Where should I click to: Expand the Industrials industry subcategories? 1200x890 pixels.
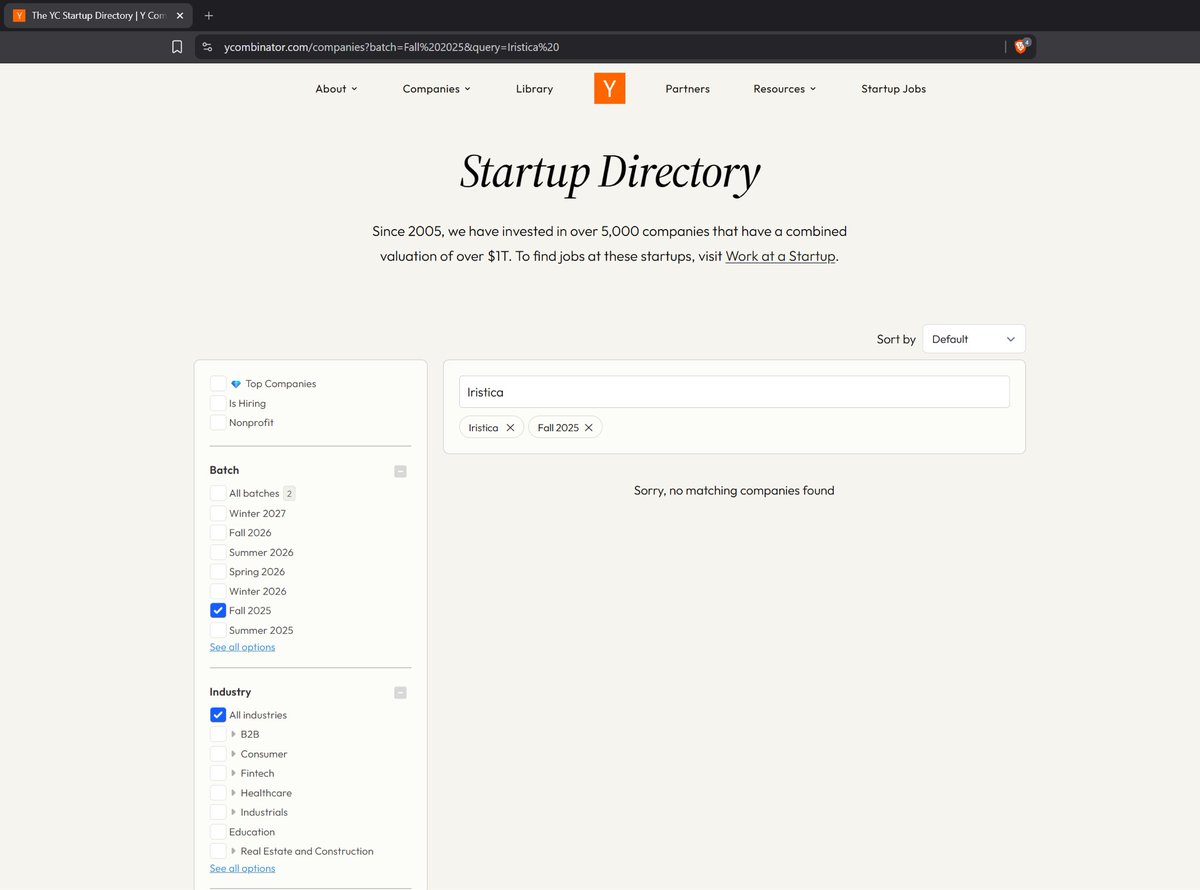[233, 812]
